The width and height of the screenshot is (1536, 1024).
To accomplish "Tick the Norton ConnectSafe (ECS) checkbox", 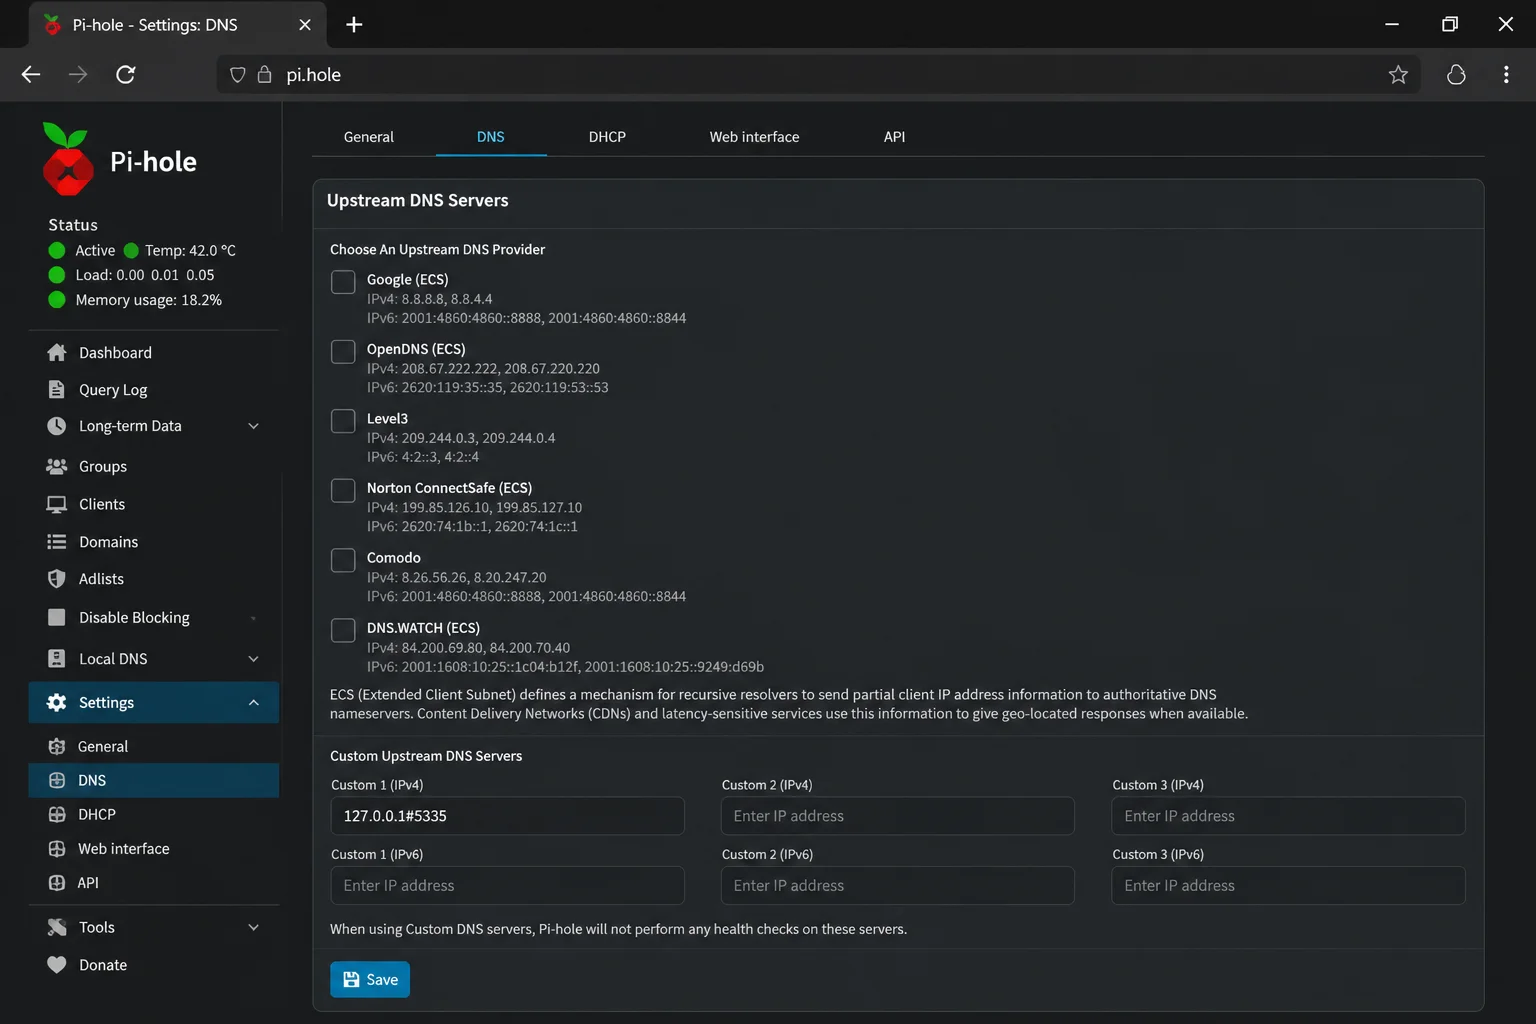I will 343,490.
